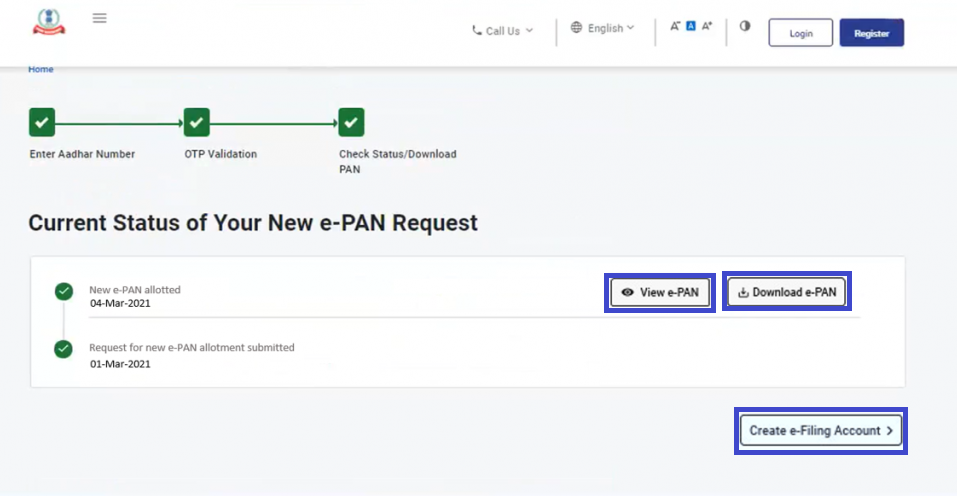957x496 pixels.
Task: Click the phone icon beside Call Us
Action: [x=477, y=31]
